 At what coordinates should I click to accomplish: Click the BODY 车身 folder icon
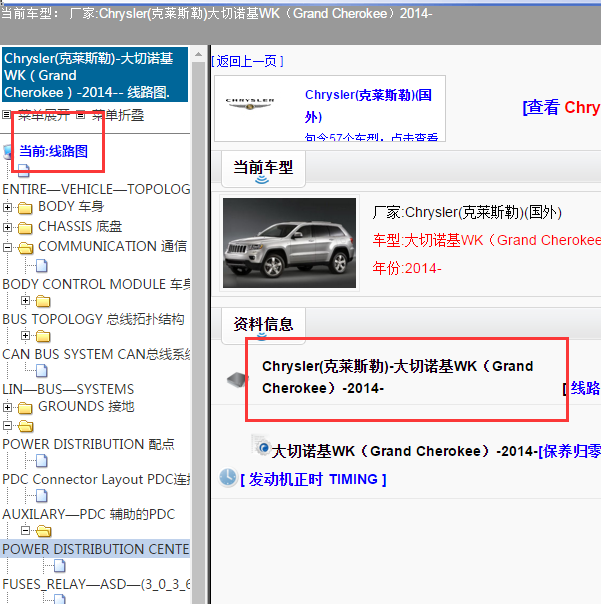point(25,208)
